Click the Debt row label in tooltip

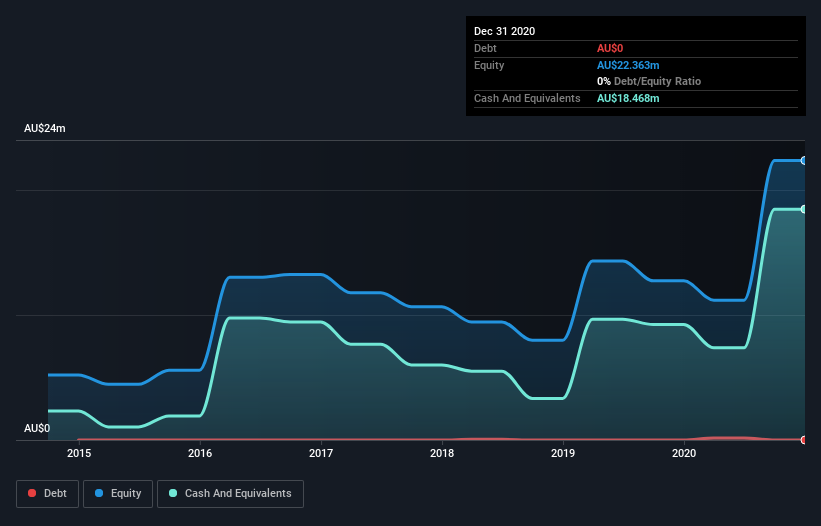[x=485, y=48]
